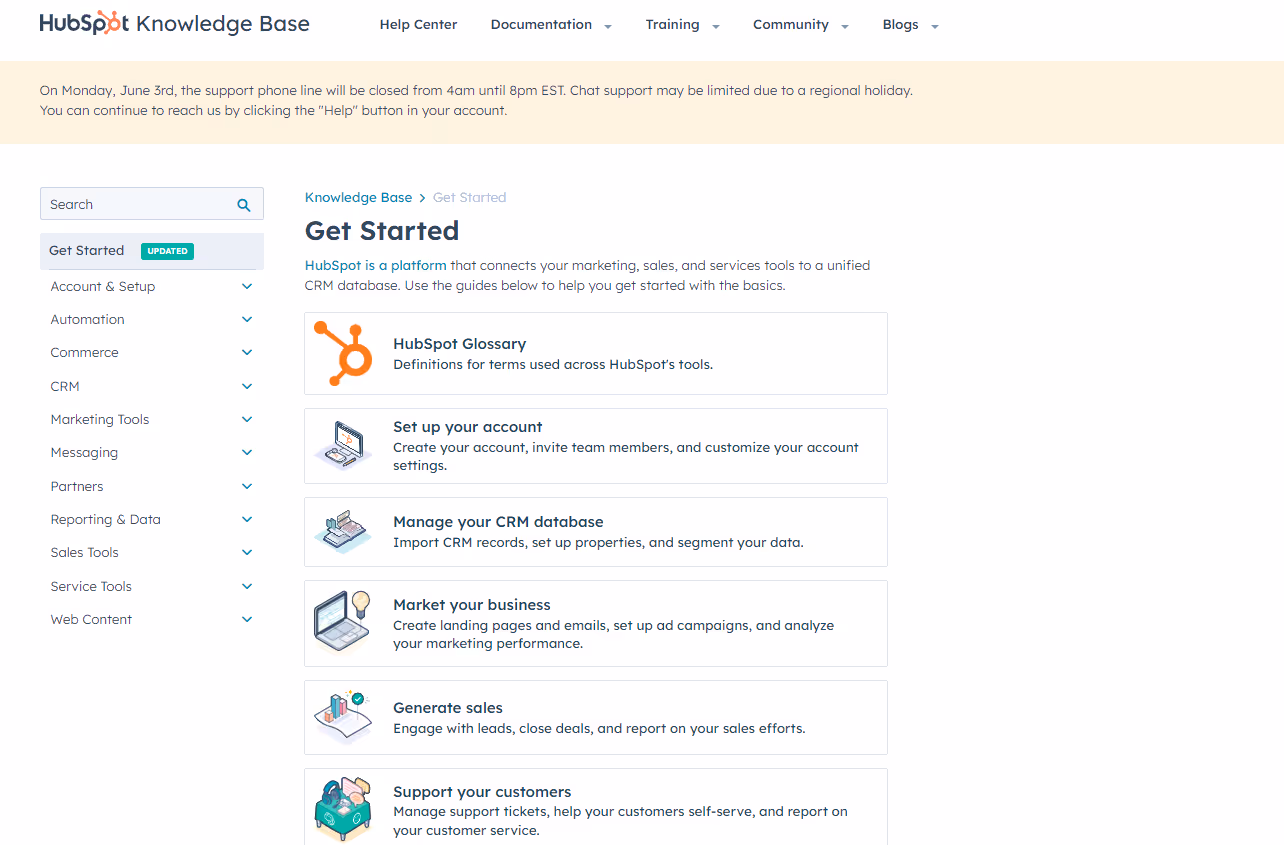Screen dimensions: 1284x845
Task: Expand the CRM section chevron
Action: [x=247, y=386]
